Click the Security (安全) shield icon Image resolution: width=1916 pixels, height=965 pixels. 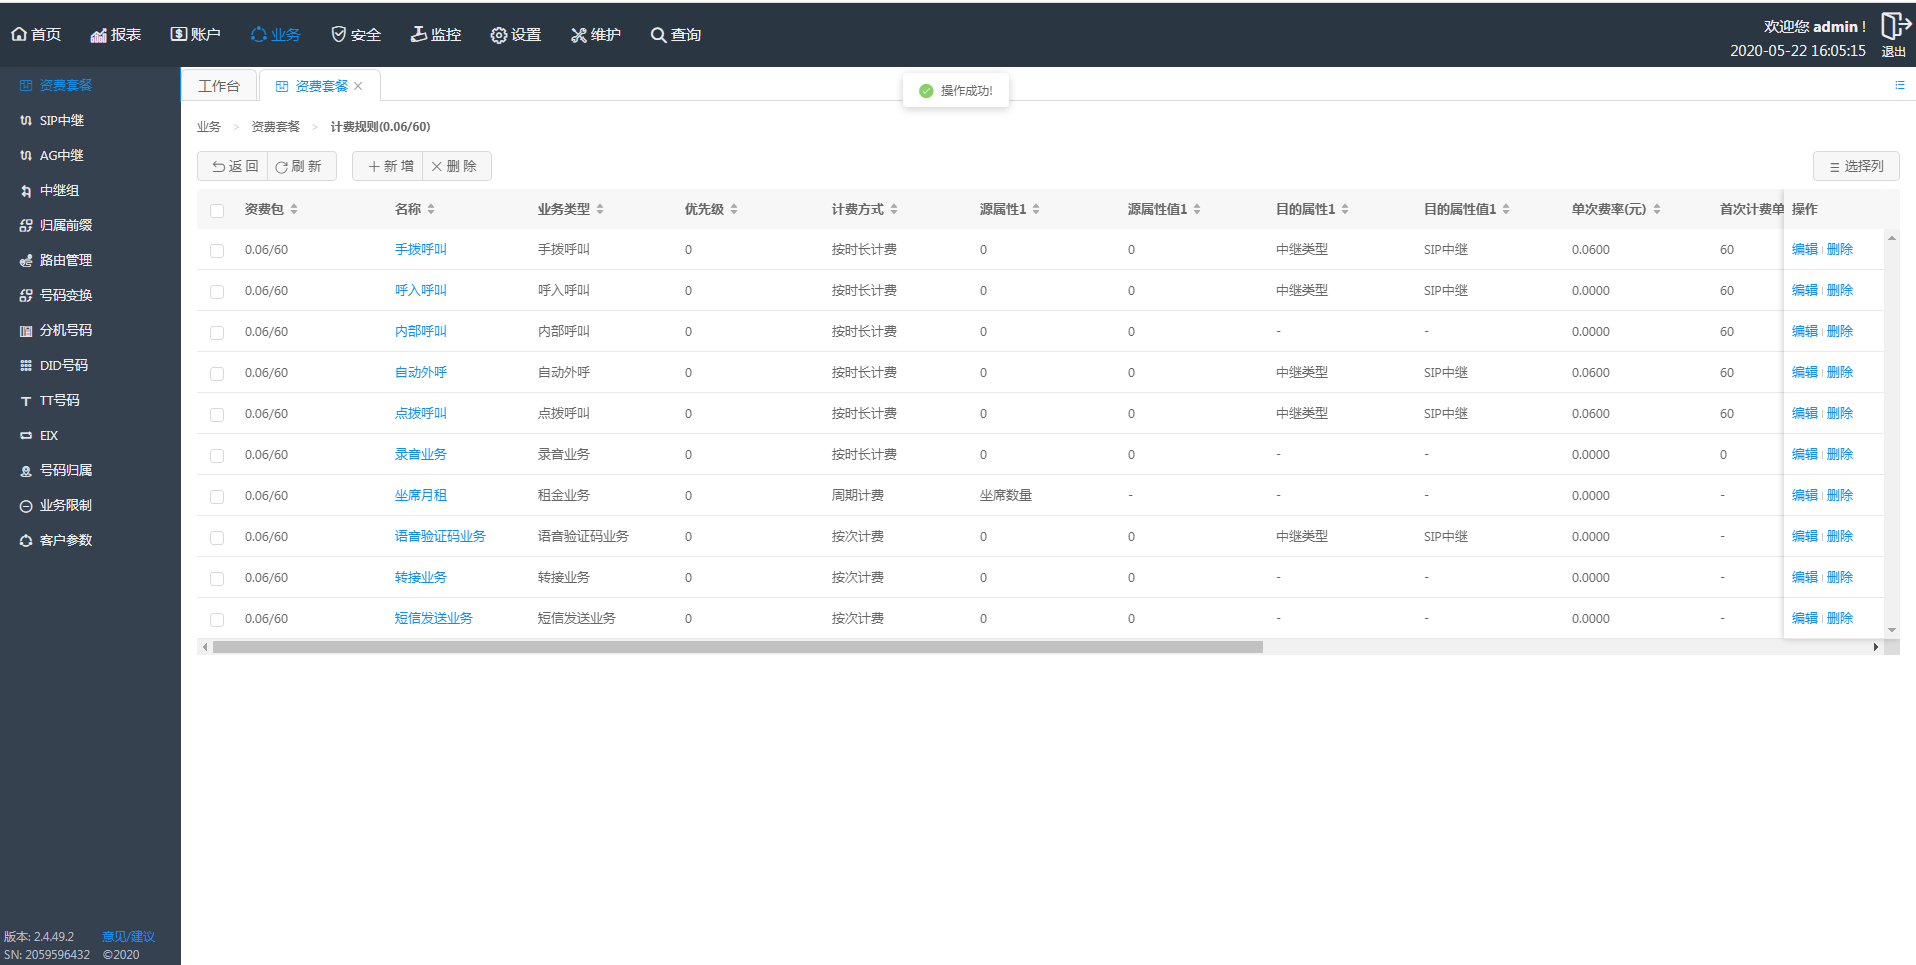[x=339, y=35]
